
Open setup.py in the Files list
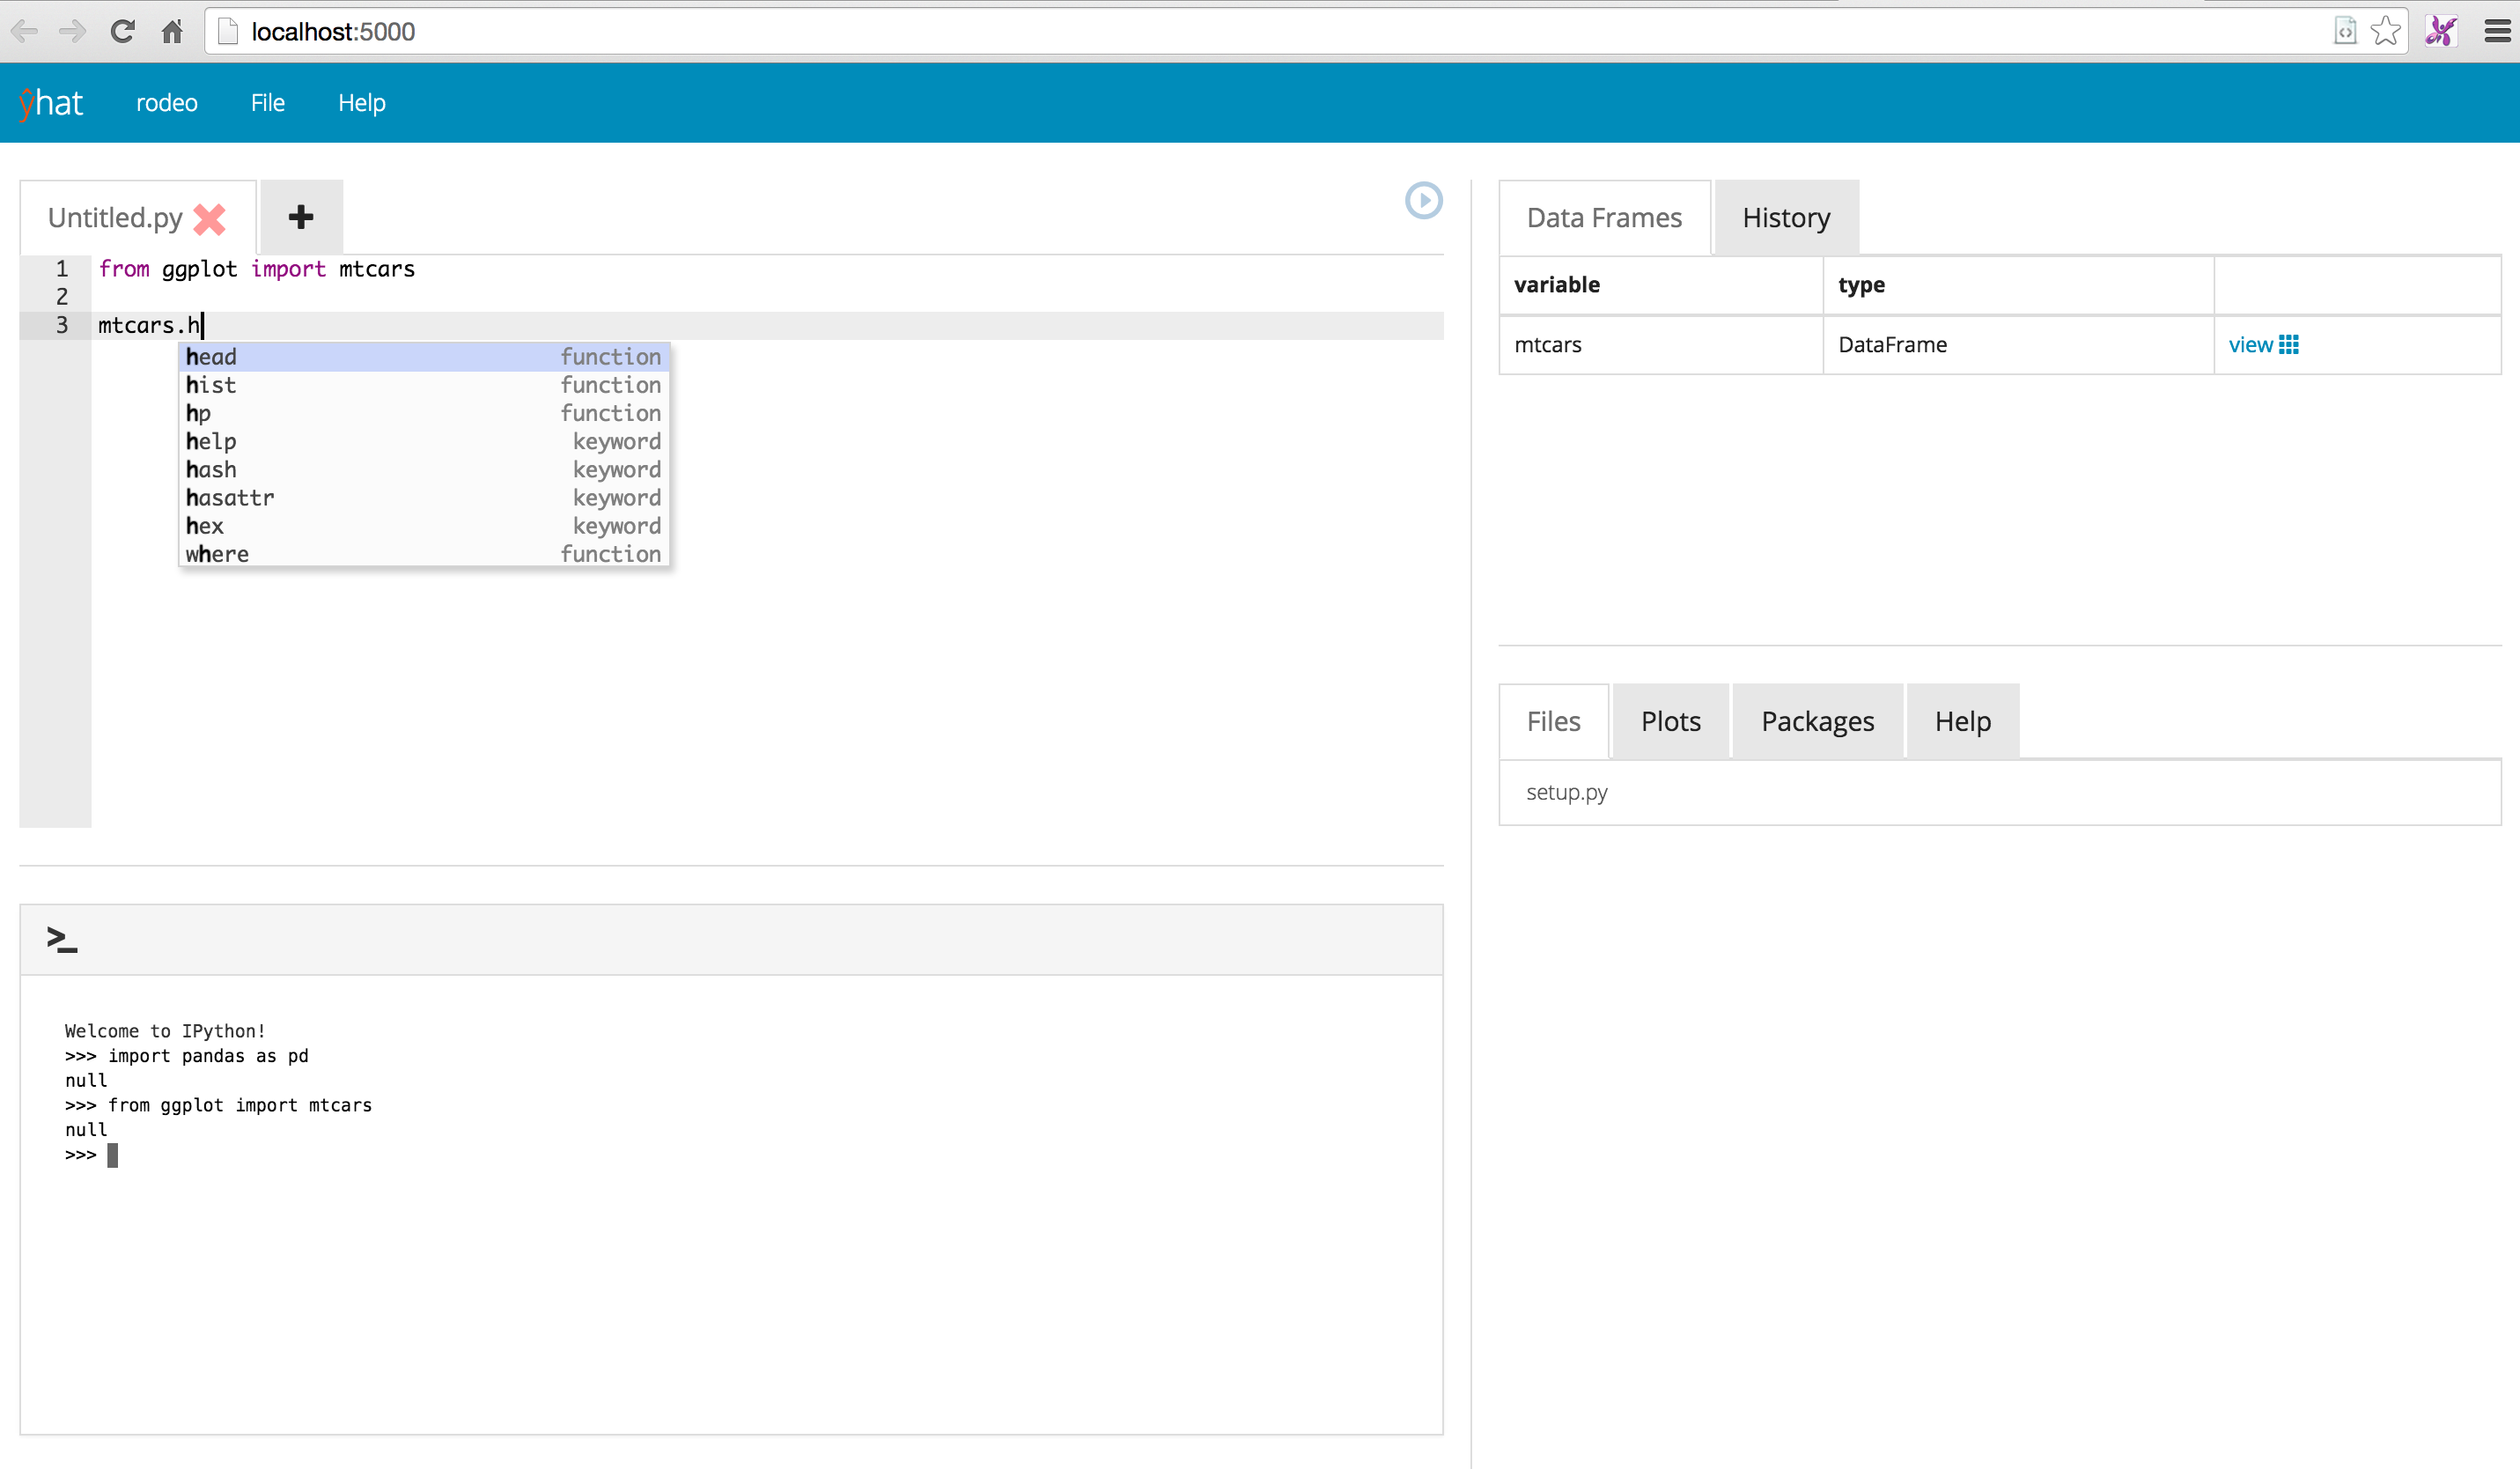click(1566, 792)
